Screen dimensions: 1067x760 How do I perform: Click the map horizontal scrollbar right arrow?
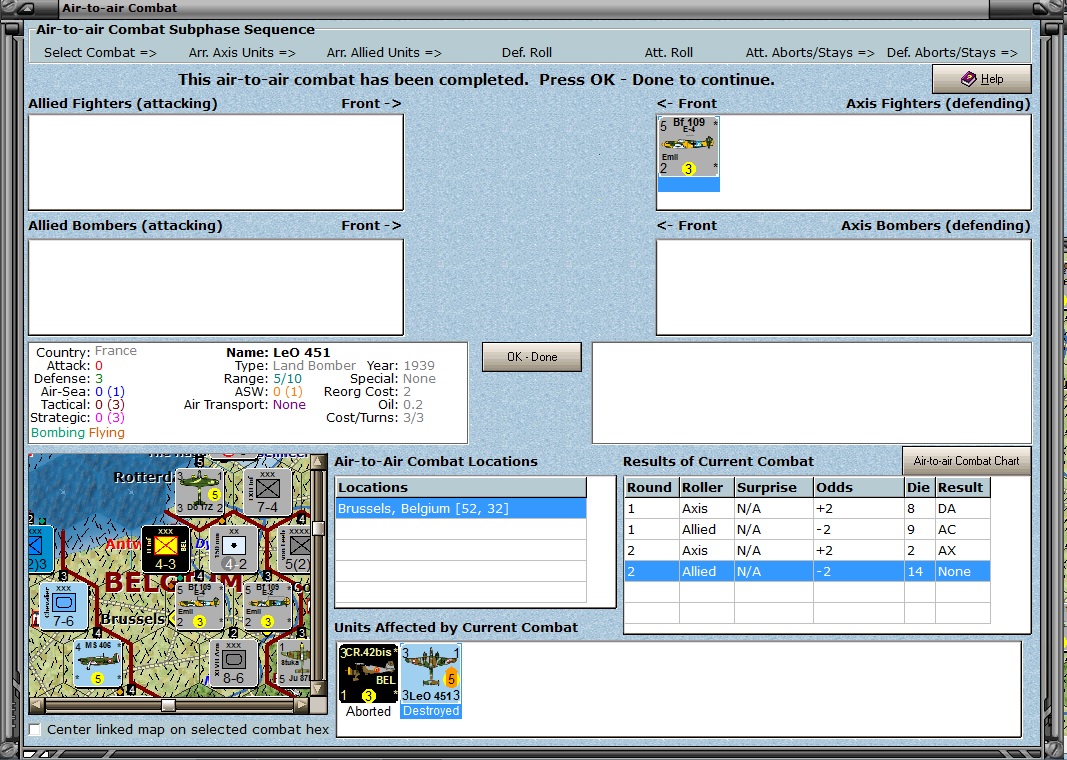pos(302,705)
